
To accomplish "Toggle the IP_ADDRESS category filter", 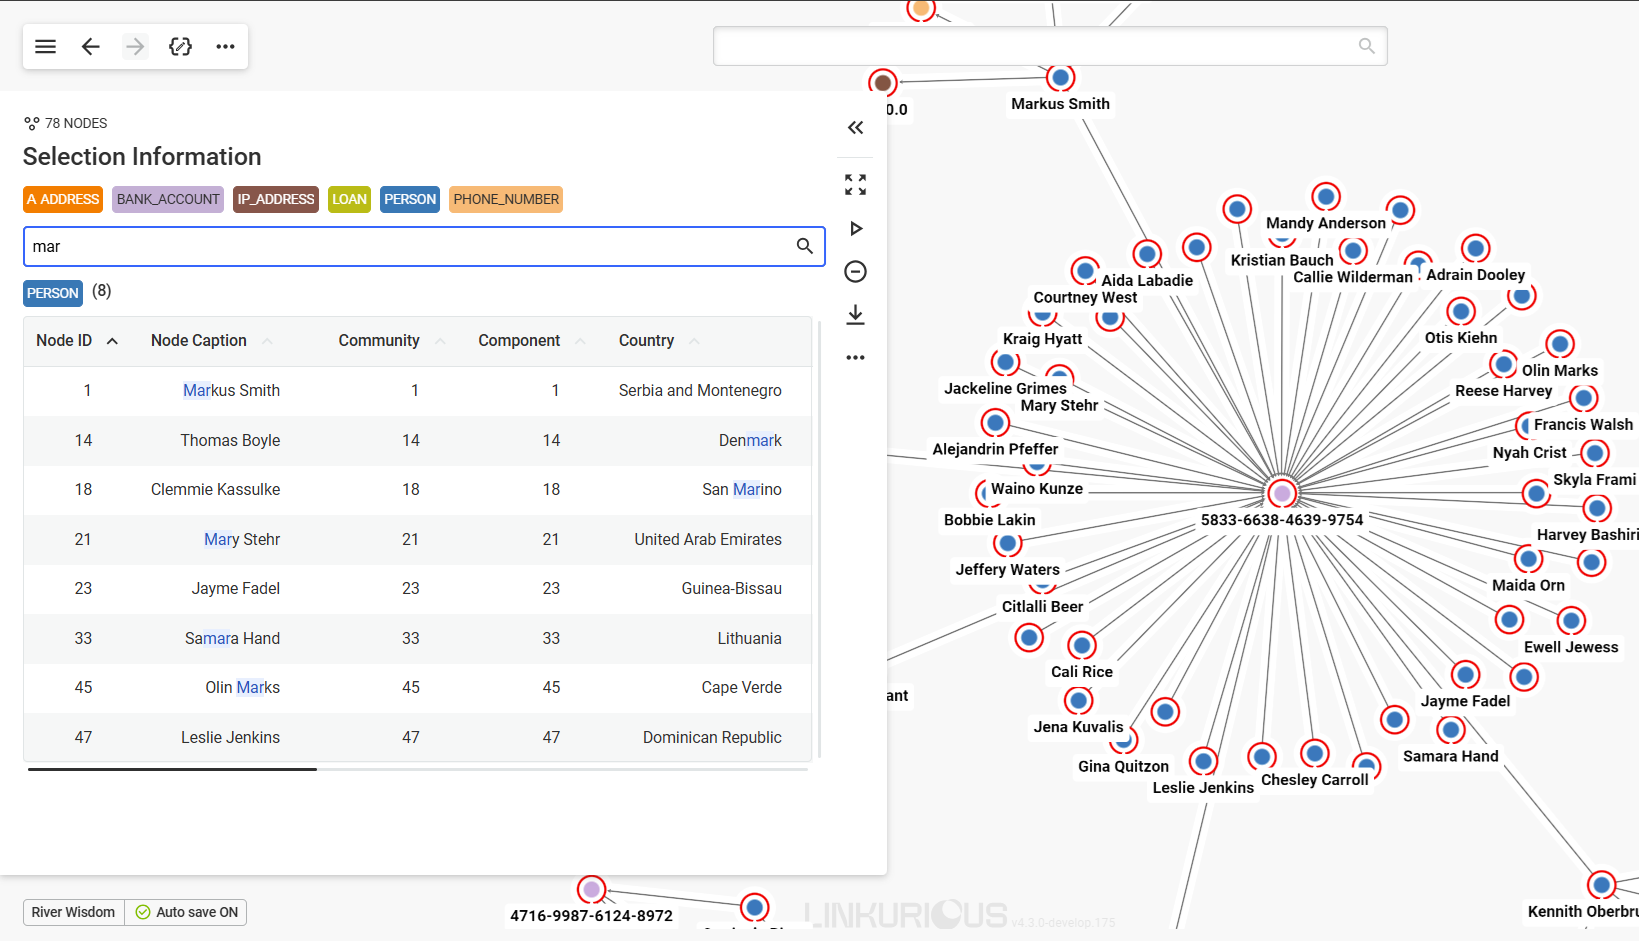I will point(276,200).
